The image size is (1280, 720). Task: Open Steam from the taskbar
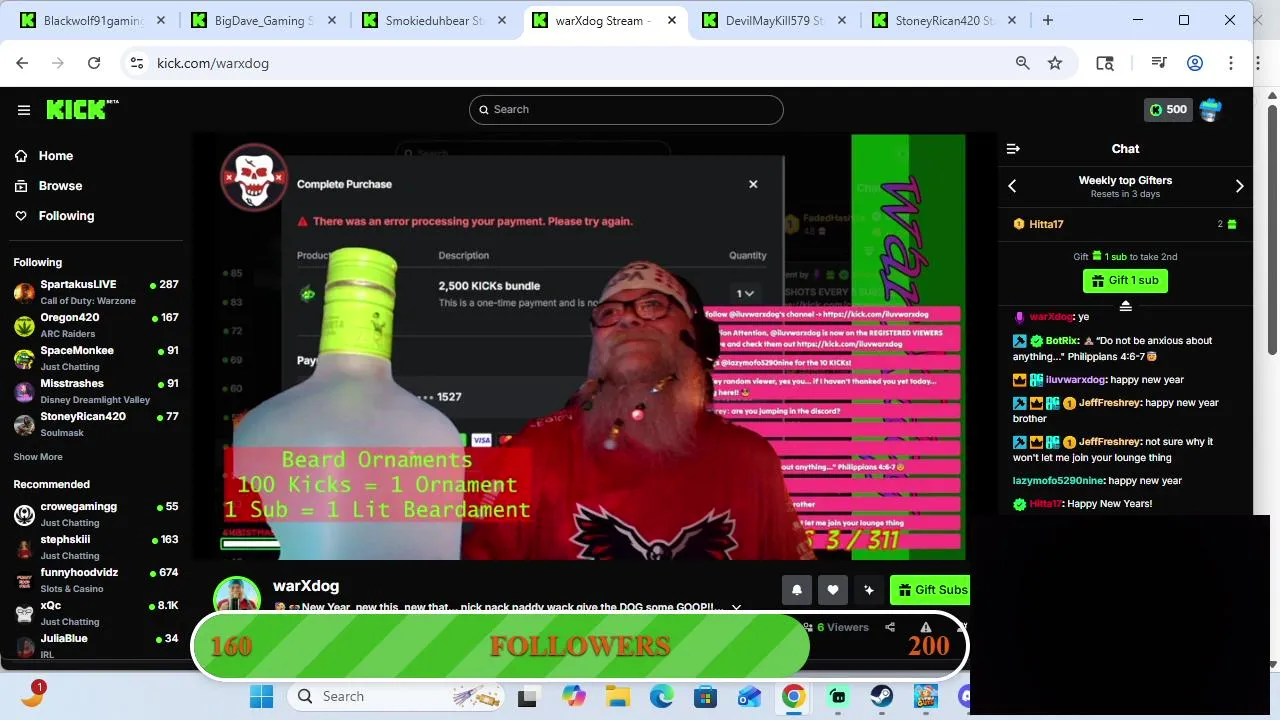[x=881, y=697]
